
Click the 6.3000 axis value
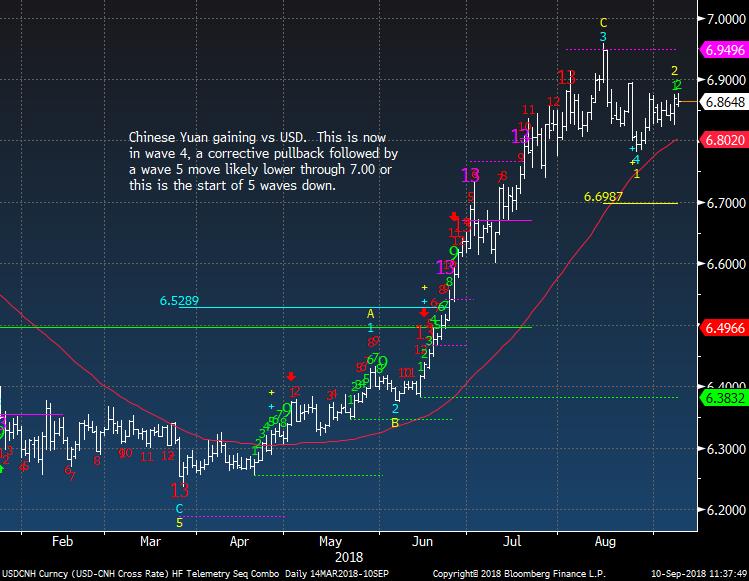(x=725, y=449)
